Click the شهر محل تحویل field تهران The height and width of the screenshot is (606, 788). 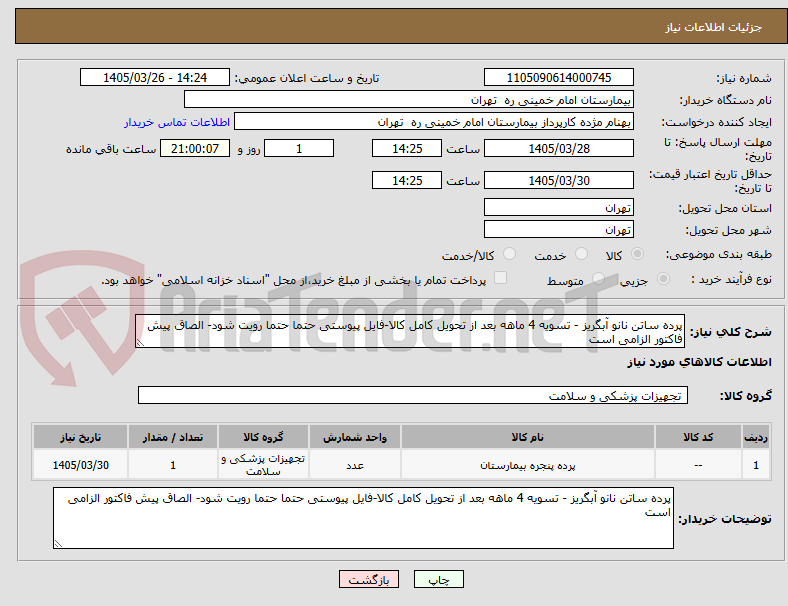(559, 229)
